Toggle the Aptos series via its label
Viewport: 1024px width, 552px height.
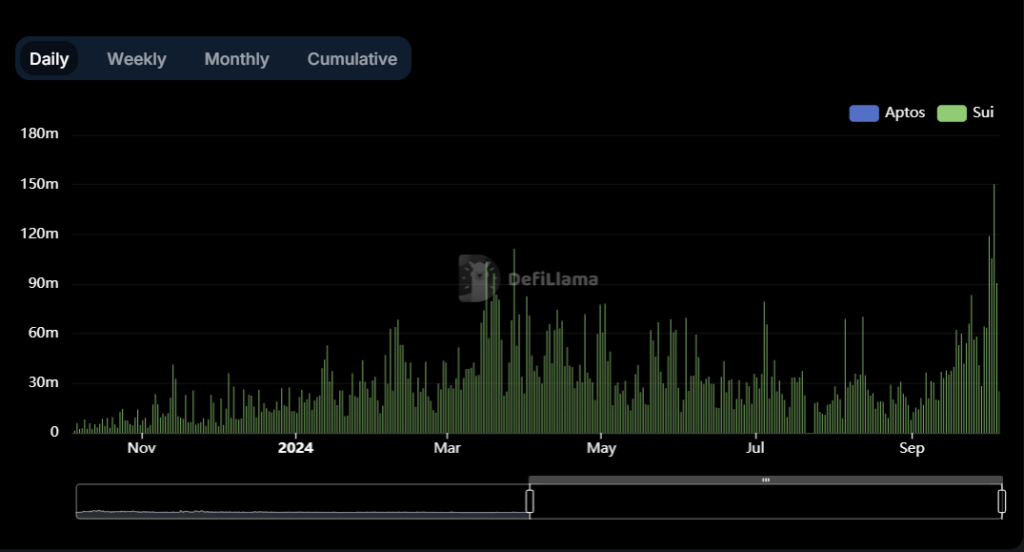pyautogui.click(x=905, y=113)
